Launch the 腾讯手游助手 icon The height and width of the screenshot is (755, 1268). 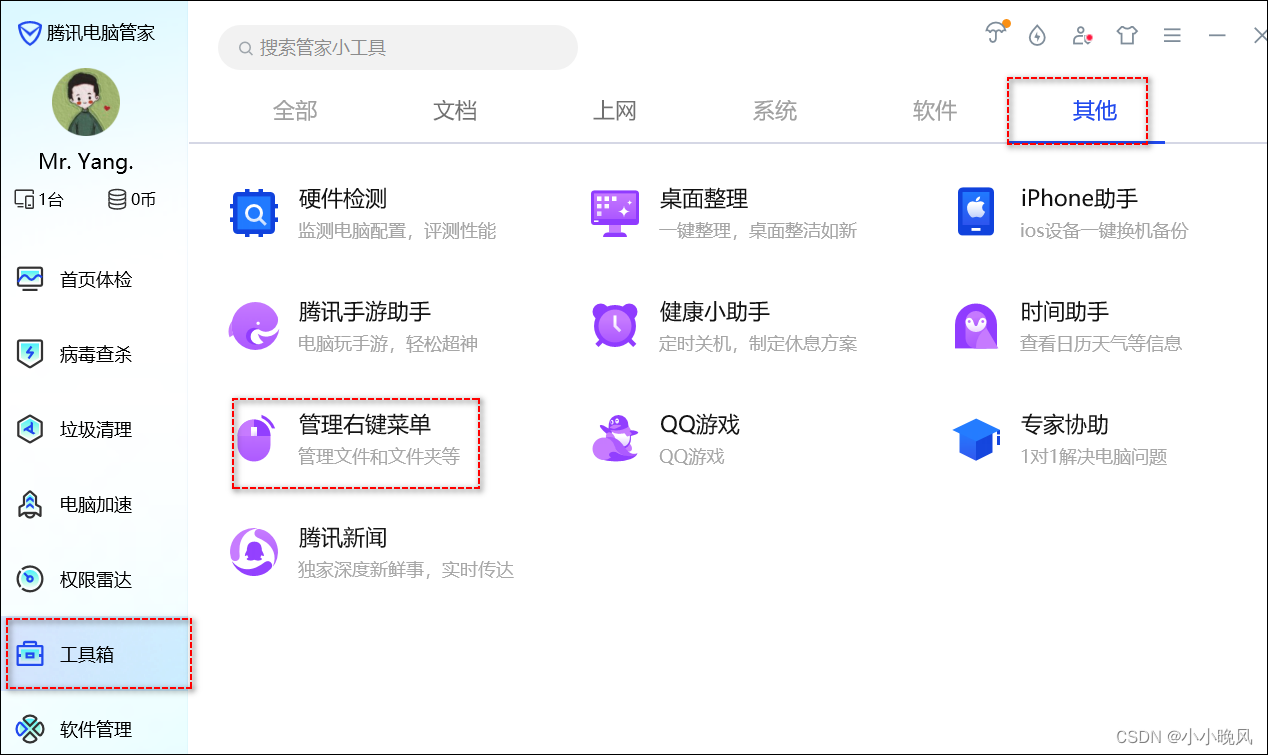(254, 326)
